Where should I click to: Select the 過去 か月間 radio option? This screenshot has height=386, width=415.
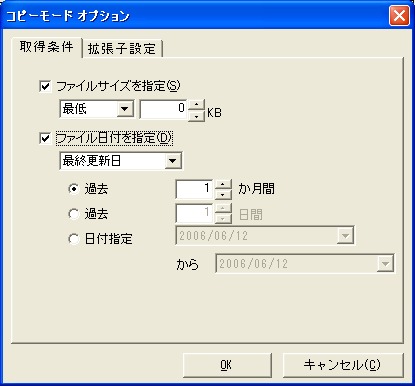coord(74,189)
